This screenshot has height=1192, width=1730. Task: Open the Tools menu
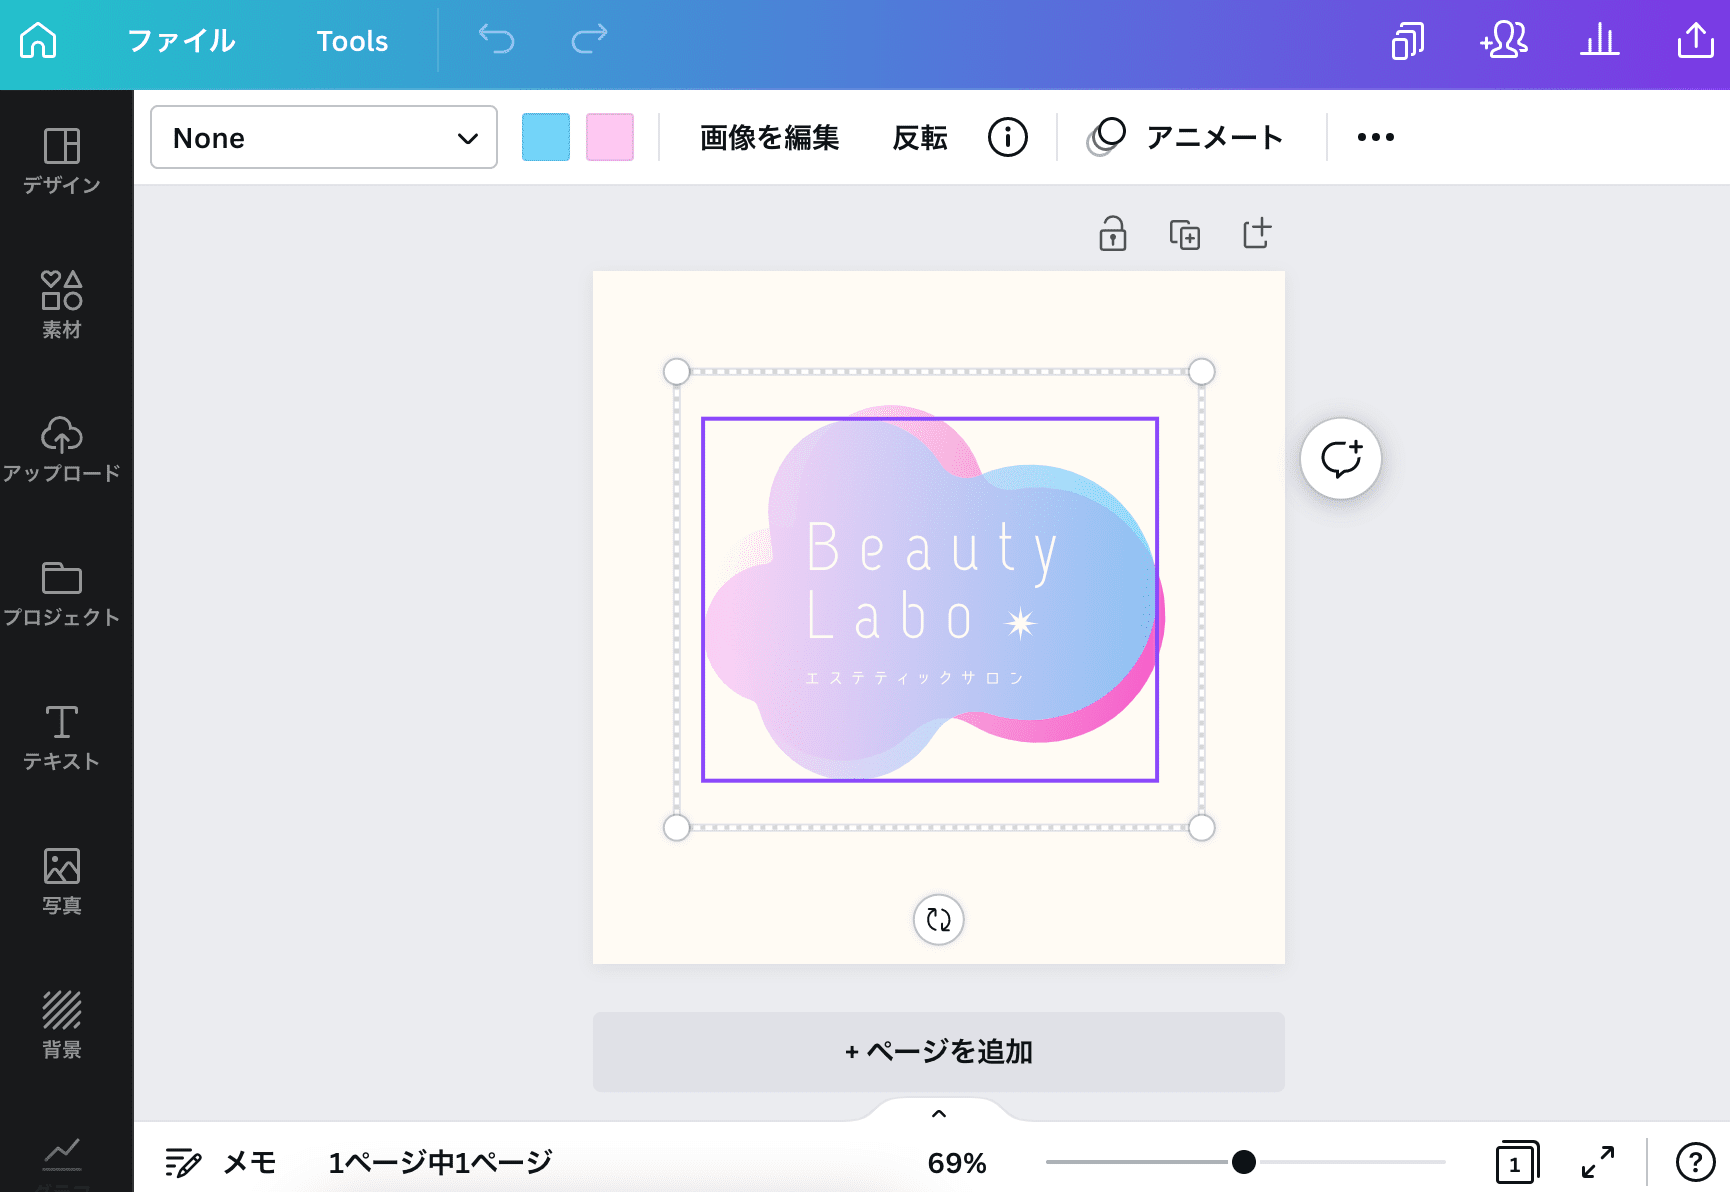tap(351, 41)
